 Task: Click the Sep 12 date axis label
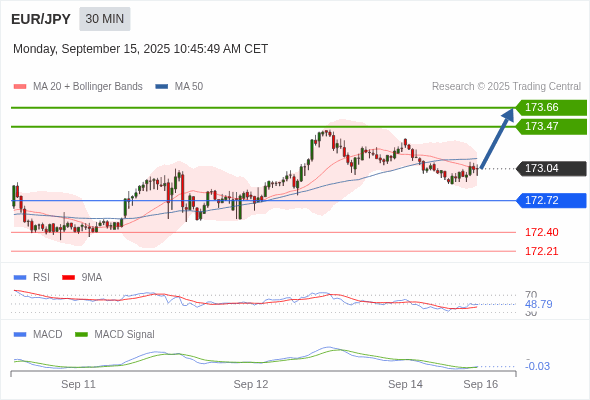(x=251, y=384)
